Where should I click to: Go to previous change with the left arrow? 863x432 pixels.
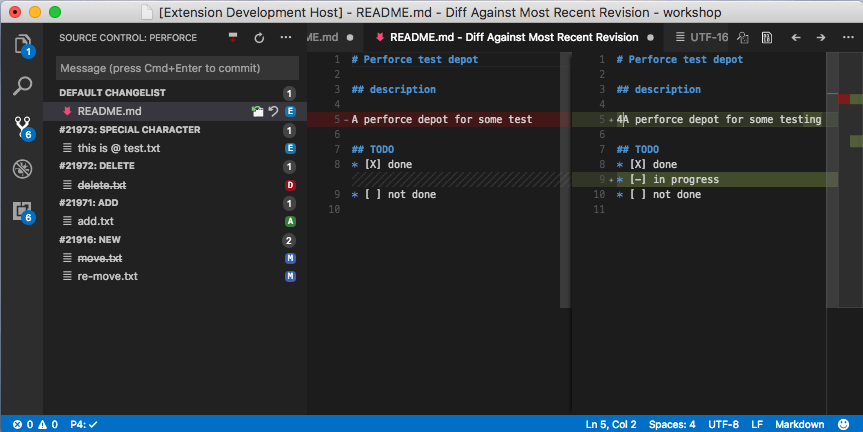pyautogui.click(x=796, y=37)
